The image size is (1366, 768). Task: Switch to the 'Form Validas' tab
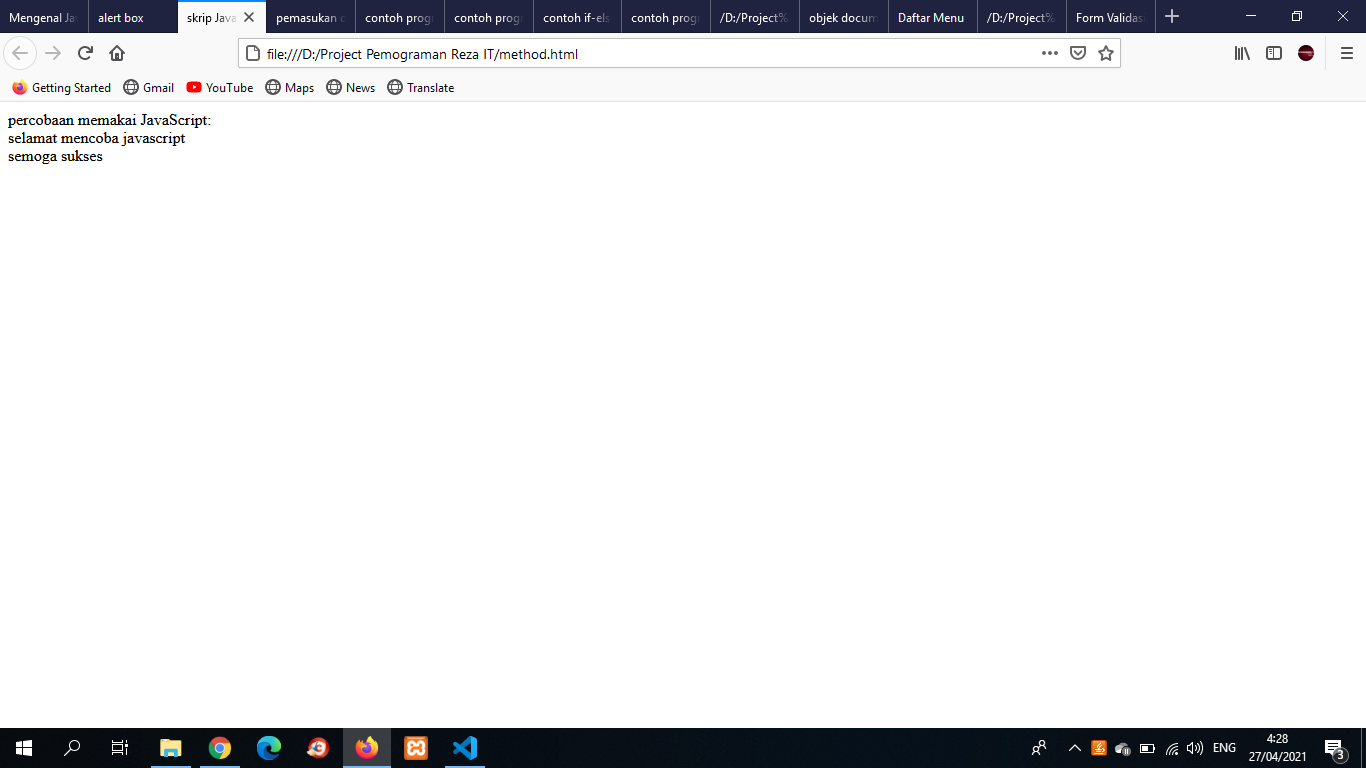coord(1111,17)
